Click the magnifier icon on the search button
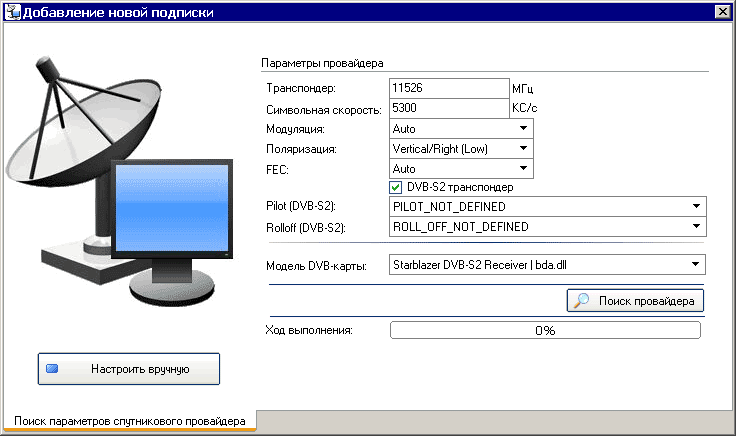Screen dimensions: 736x436 pyautogui.click(x=581, y=300)
